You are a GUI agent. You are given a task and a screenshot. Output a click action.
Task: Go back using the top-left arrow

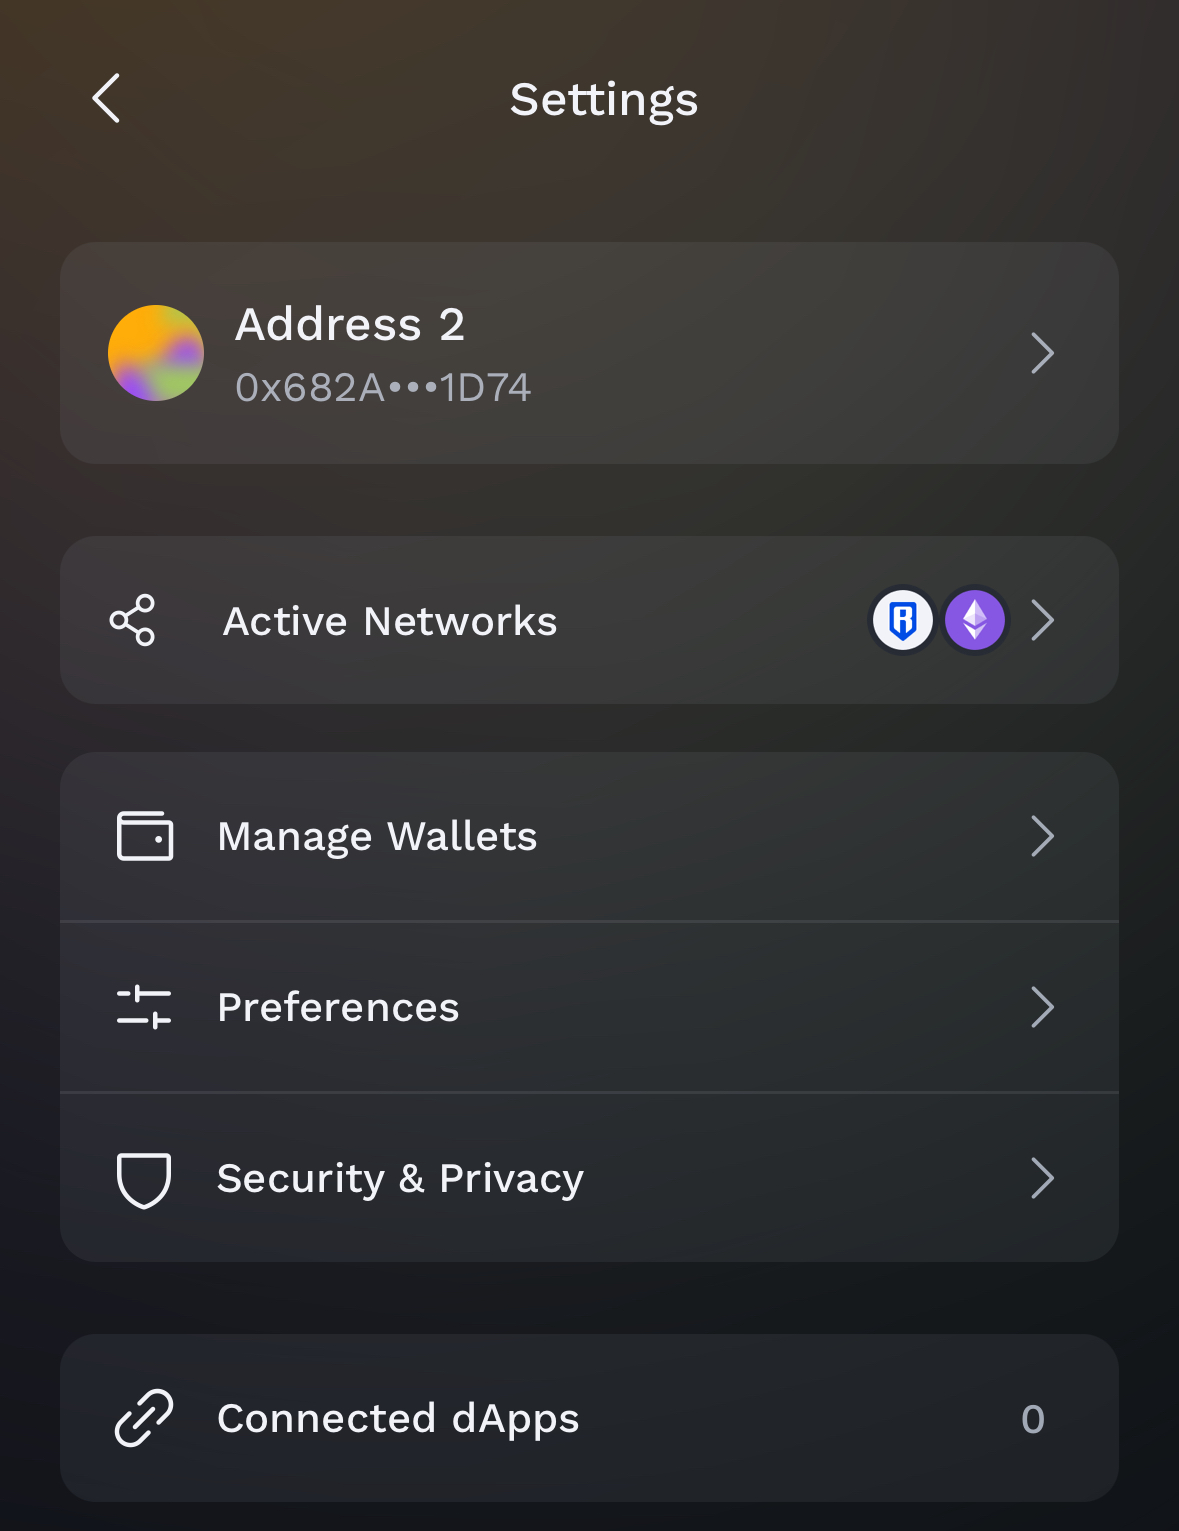point(106,98)
